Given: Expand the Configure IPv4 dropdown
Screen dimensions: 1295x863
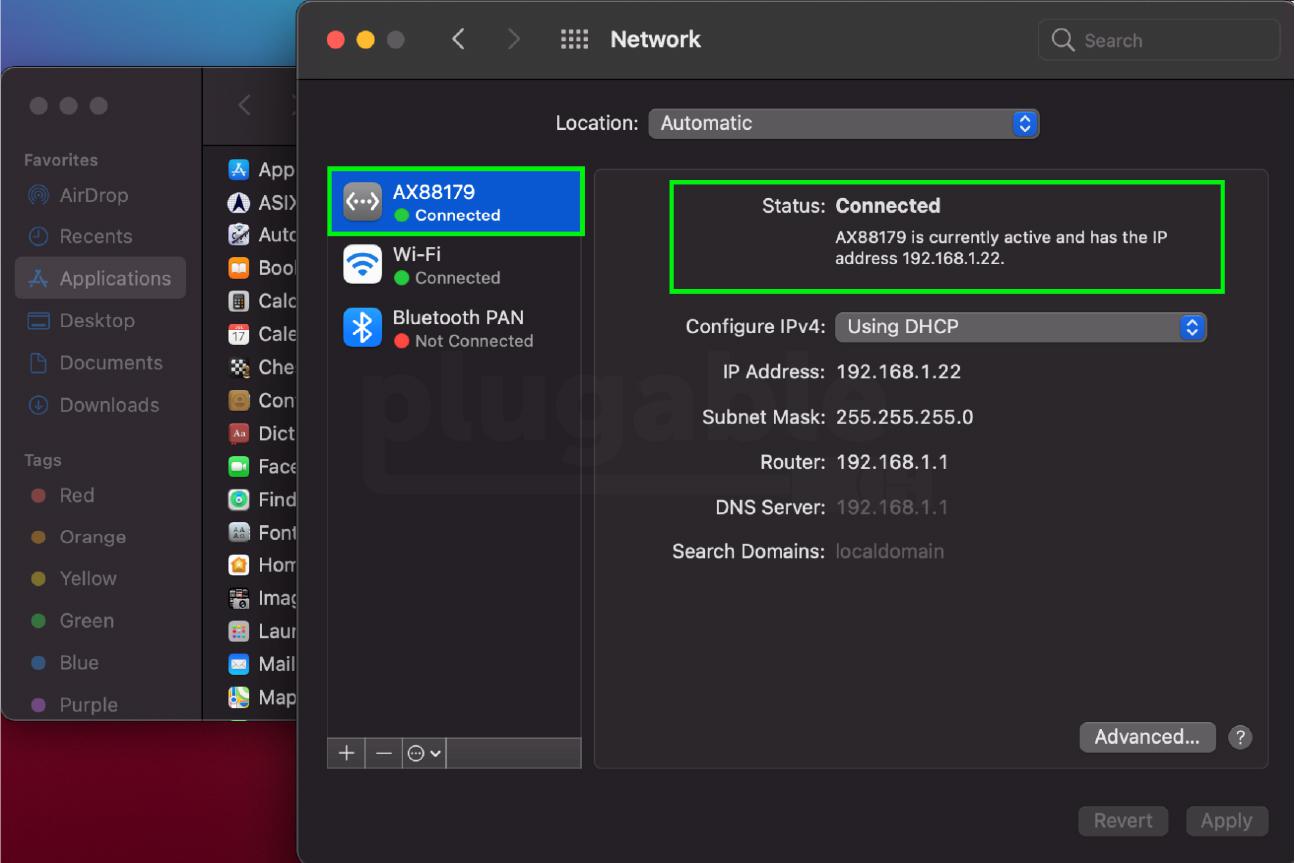Looking at the screenshot, I should pos(1020,327).
